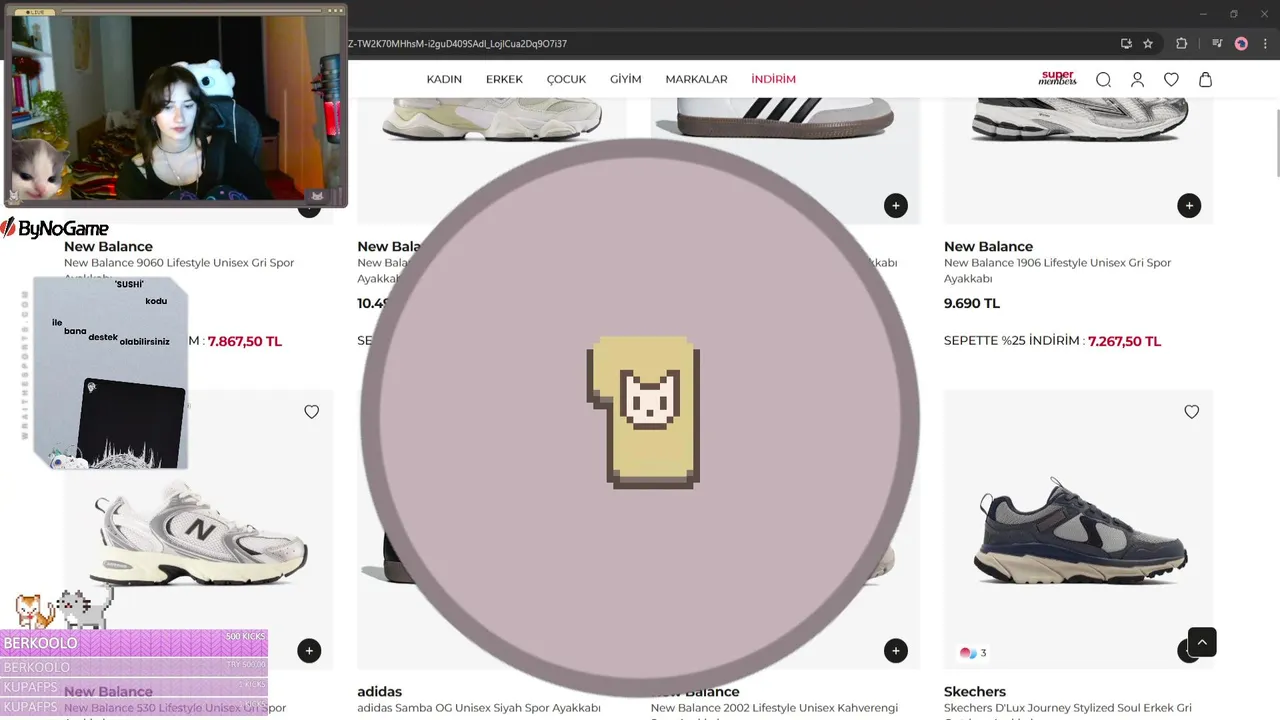Open the browser extensions puzzle icon
This screenshot has height=720, width=1280.
tap(1181, 44)
